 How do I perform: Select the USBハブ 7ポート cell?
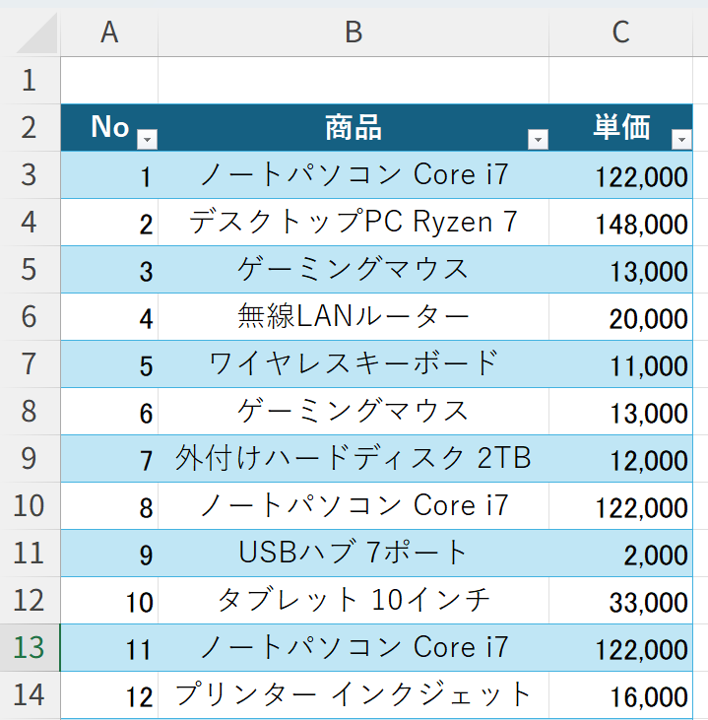pos(353,553)
